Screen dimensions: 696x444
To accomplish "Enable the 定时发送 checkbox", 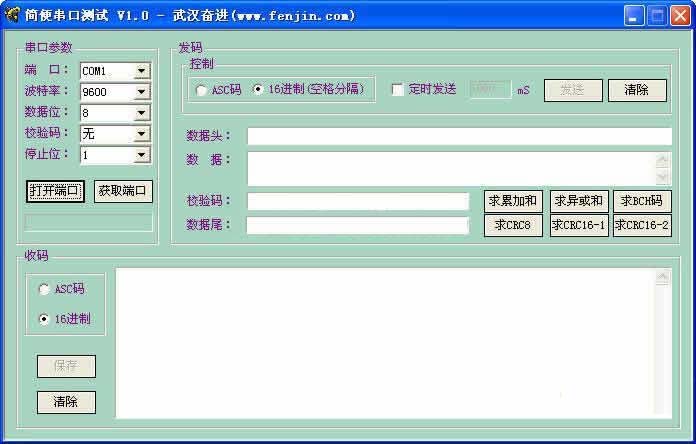I will [x=397, y=89].
